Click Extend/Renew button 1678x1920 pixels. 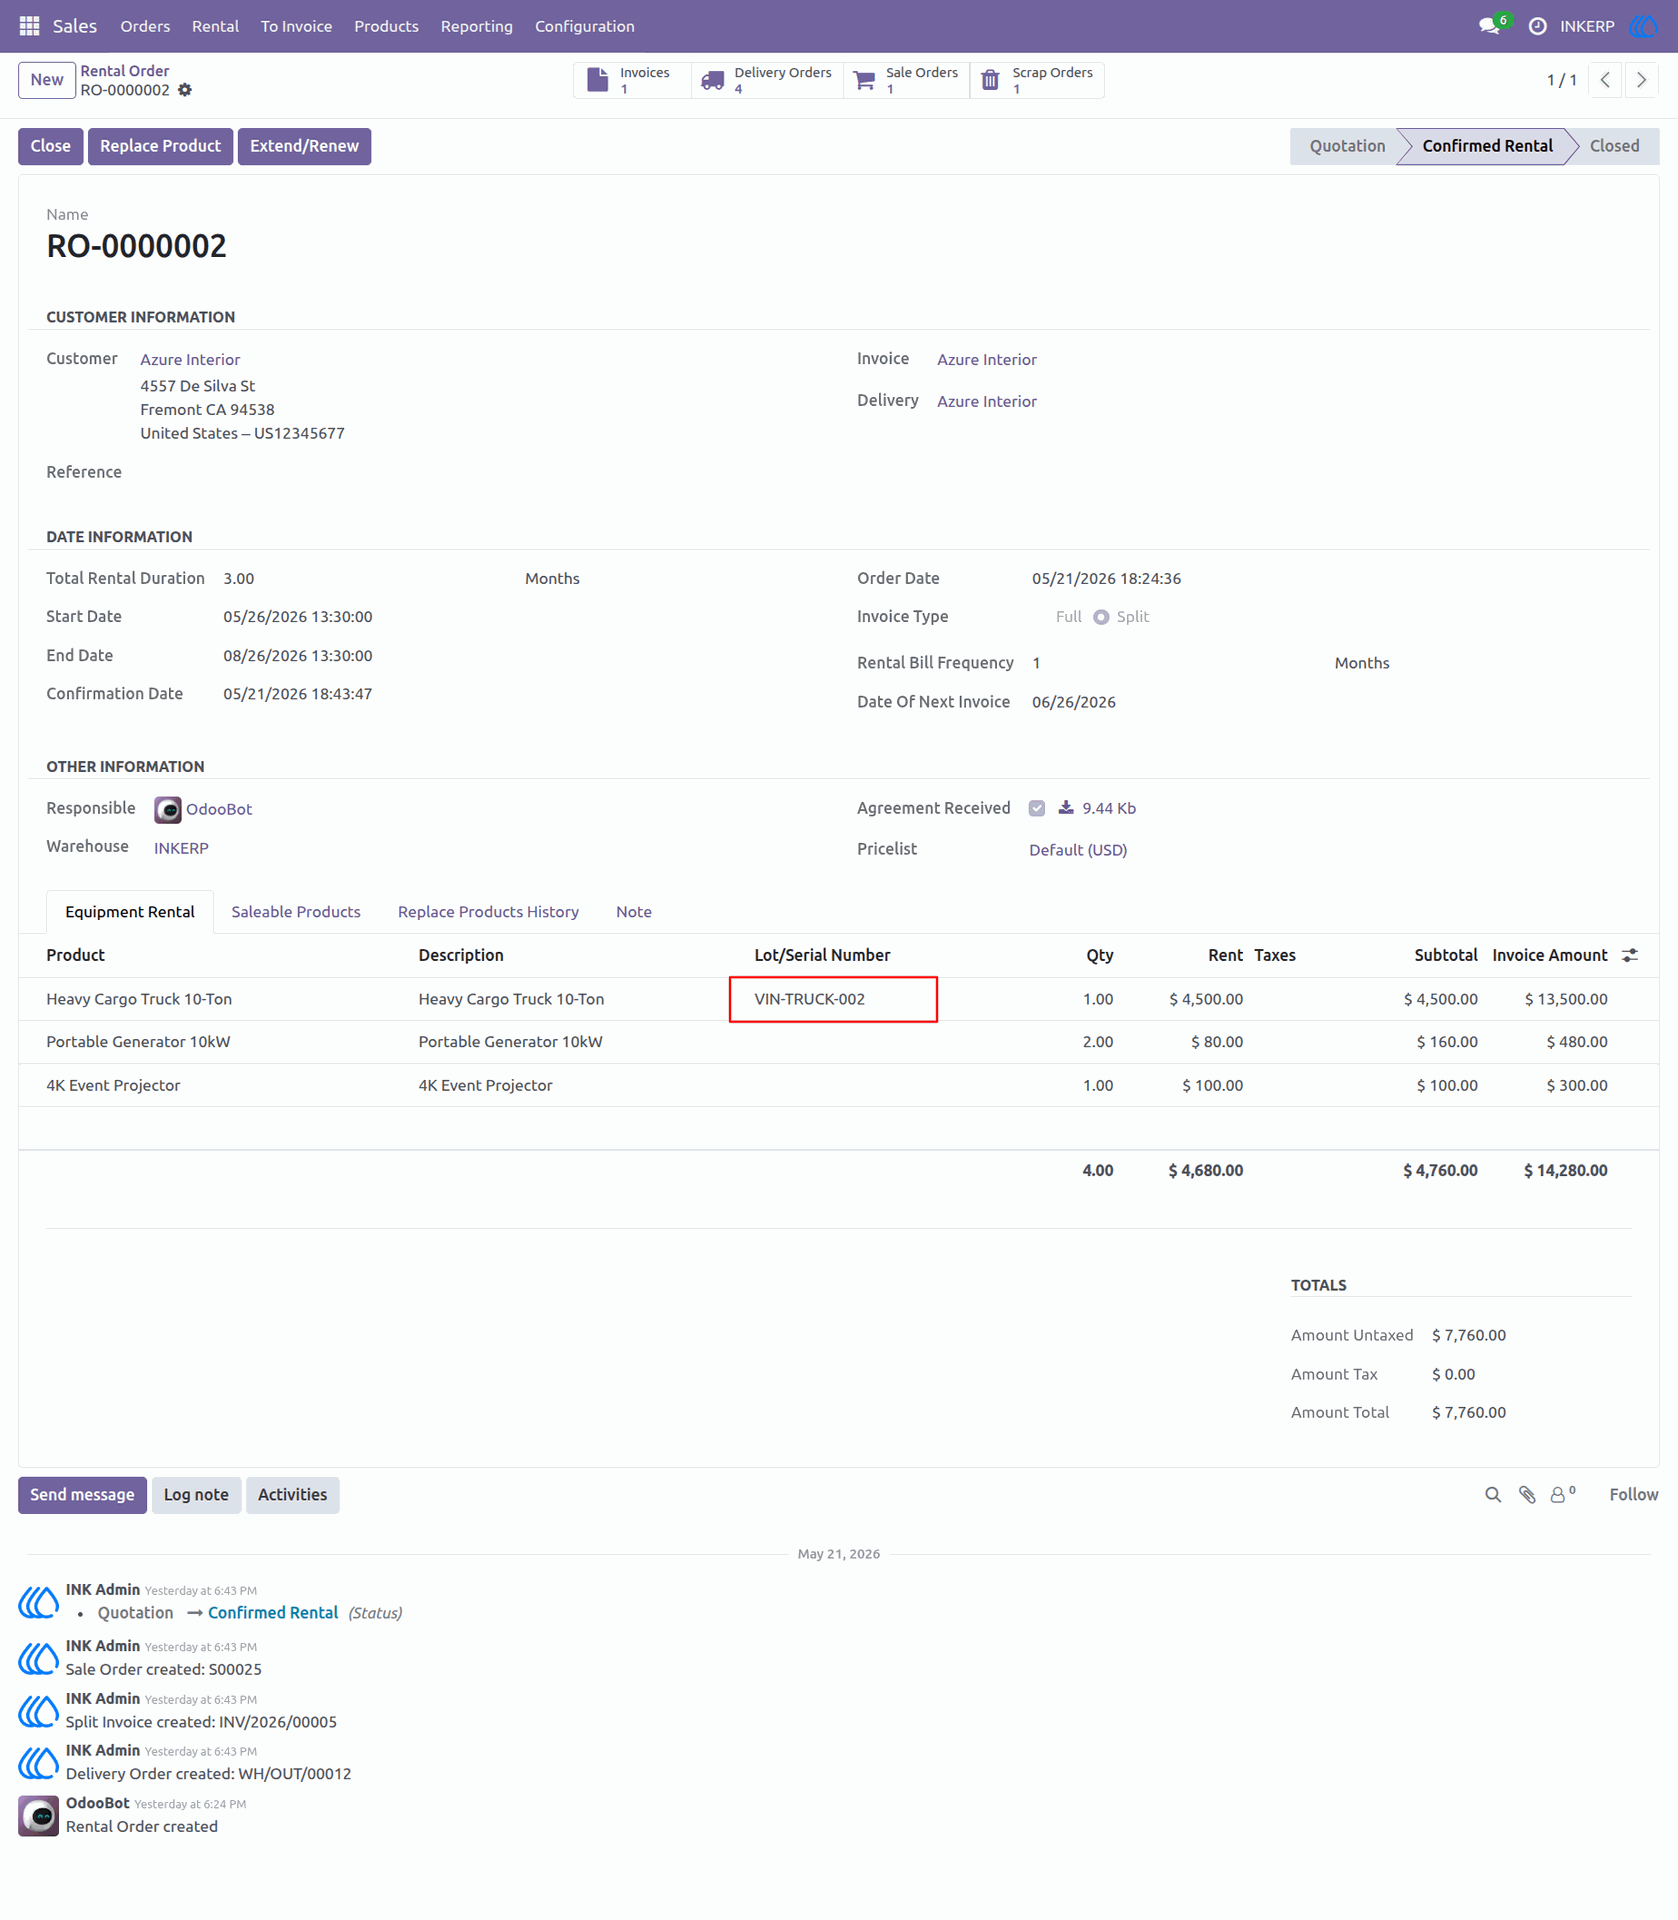point(304,146)
